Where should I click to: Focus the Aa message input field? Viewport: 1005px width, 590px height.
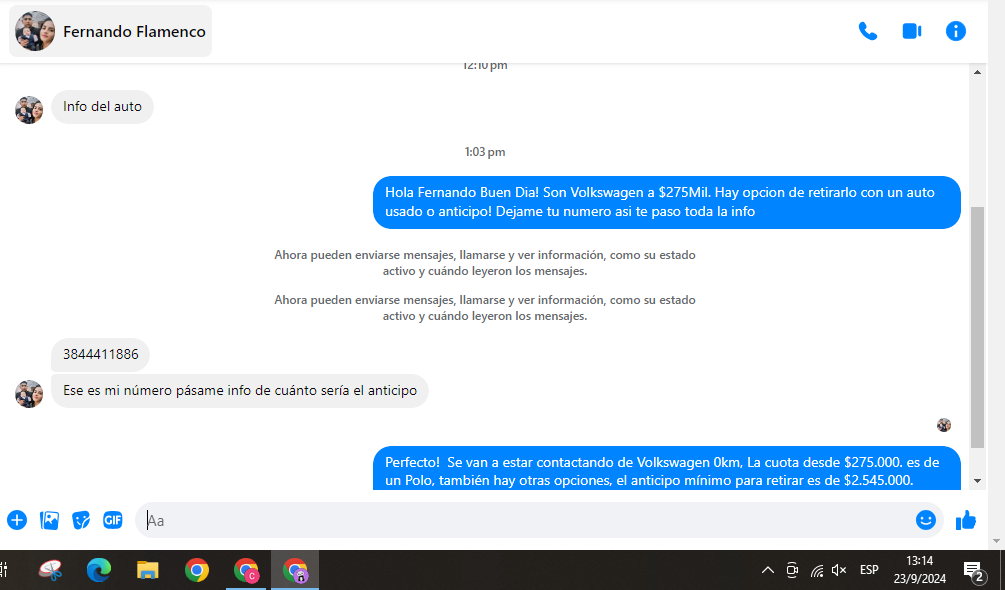pyautogui.click(x=524, y=520)
